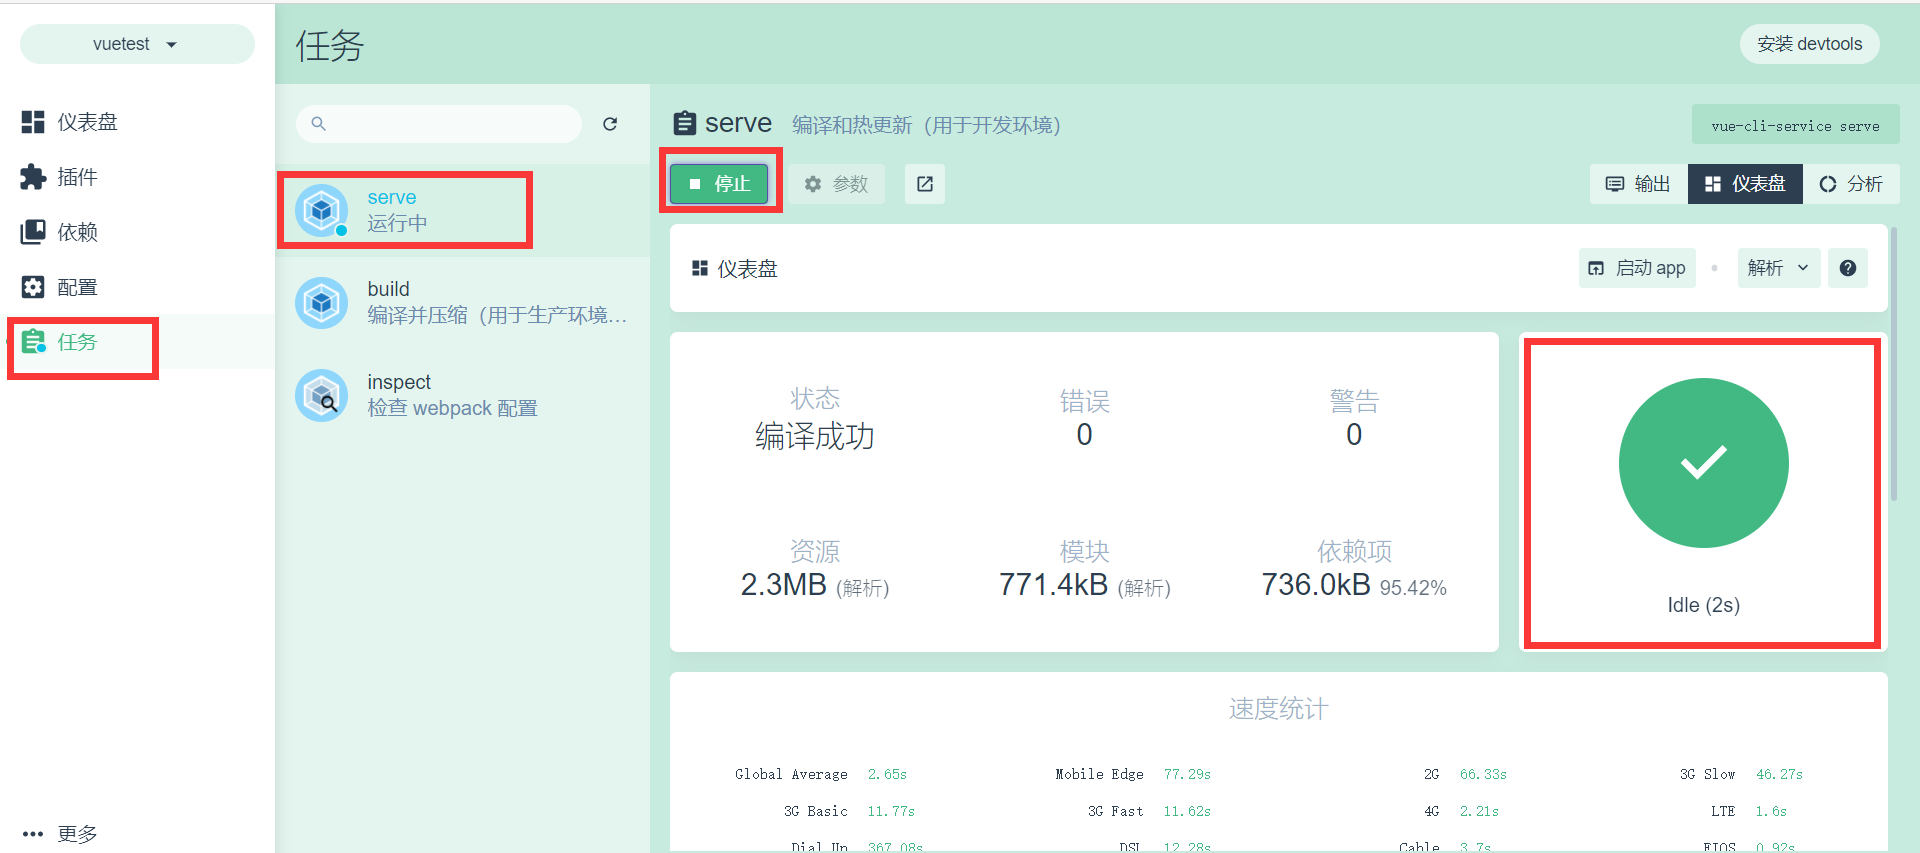Switch to the 仪表盘 dashboard tab
Viewport: 1920px width, 853px height.
(x=1745, y=184)
